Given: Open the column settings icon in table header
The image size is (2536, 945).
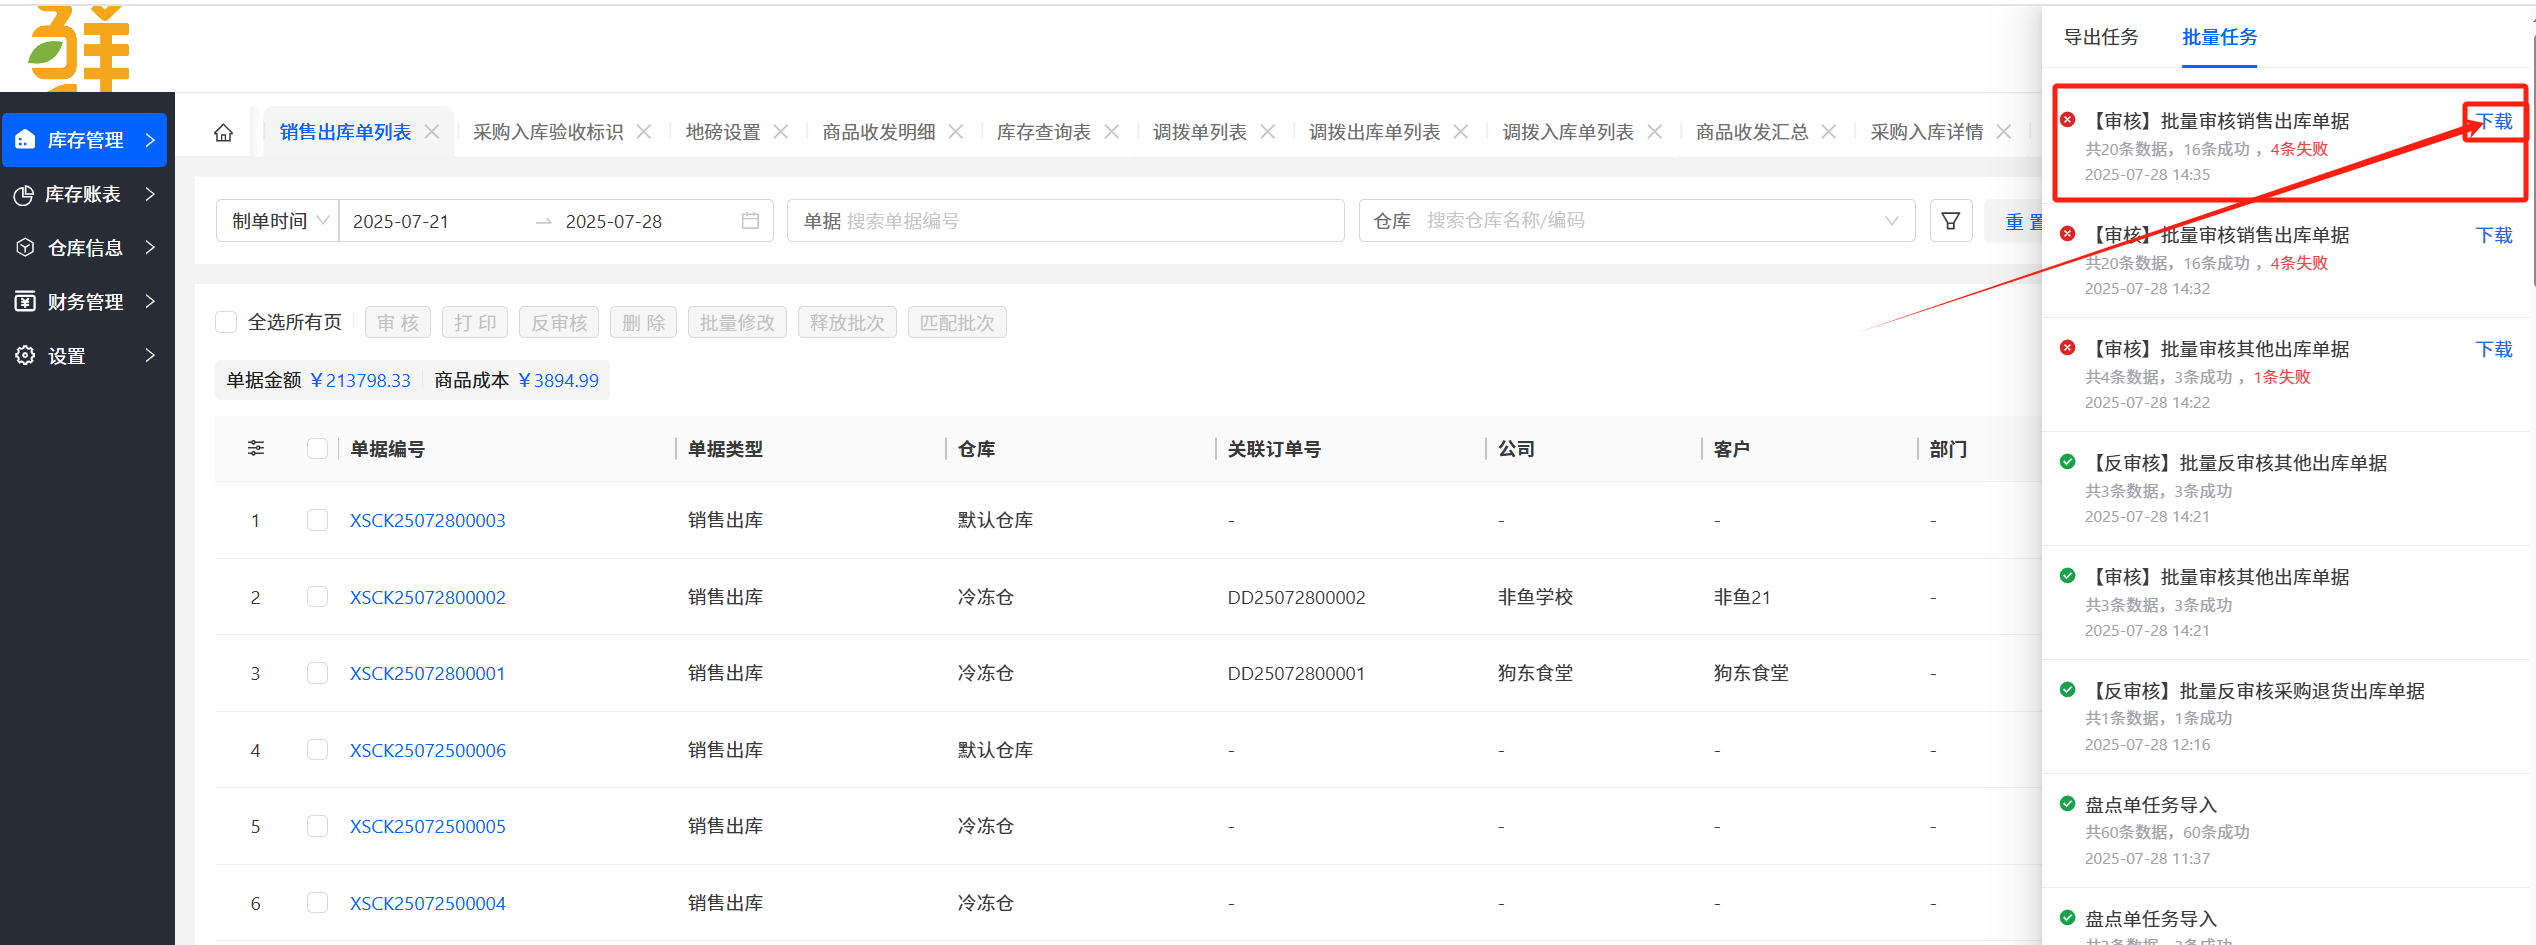Looking at the screenshot, I should coord(256,448).
